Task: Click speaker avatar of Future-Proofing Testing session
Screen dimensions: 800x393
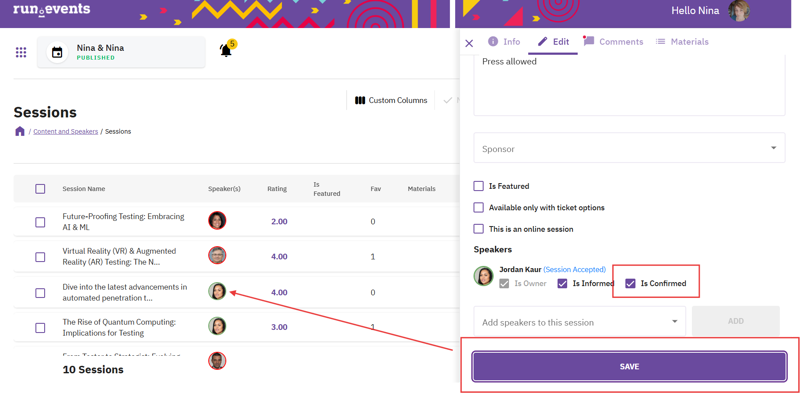Action: [x=217, y=220]
